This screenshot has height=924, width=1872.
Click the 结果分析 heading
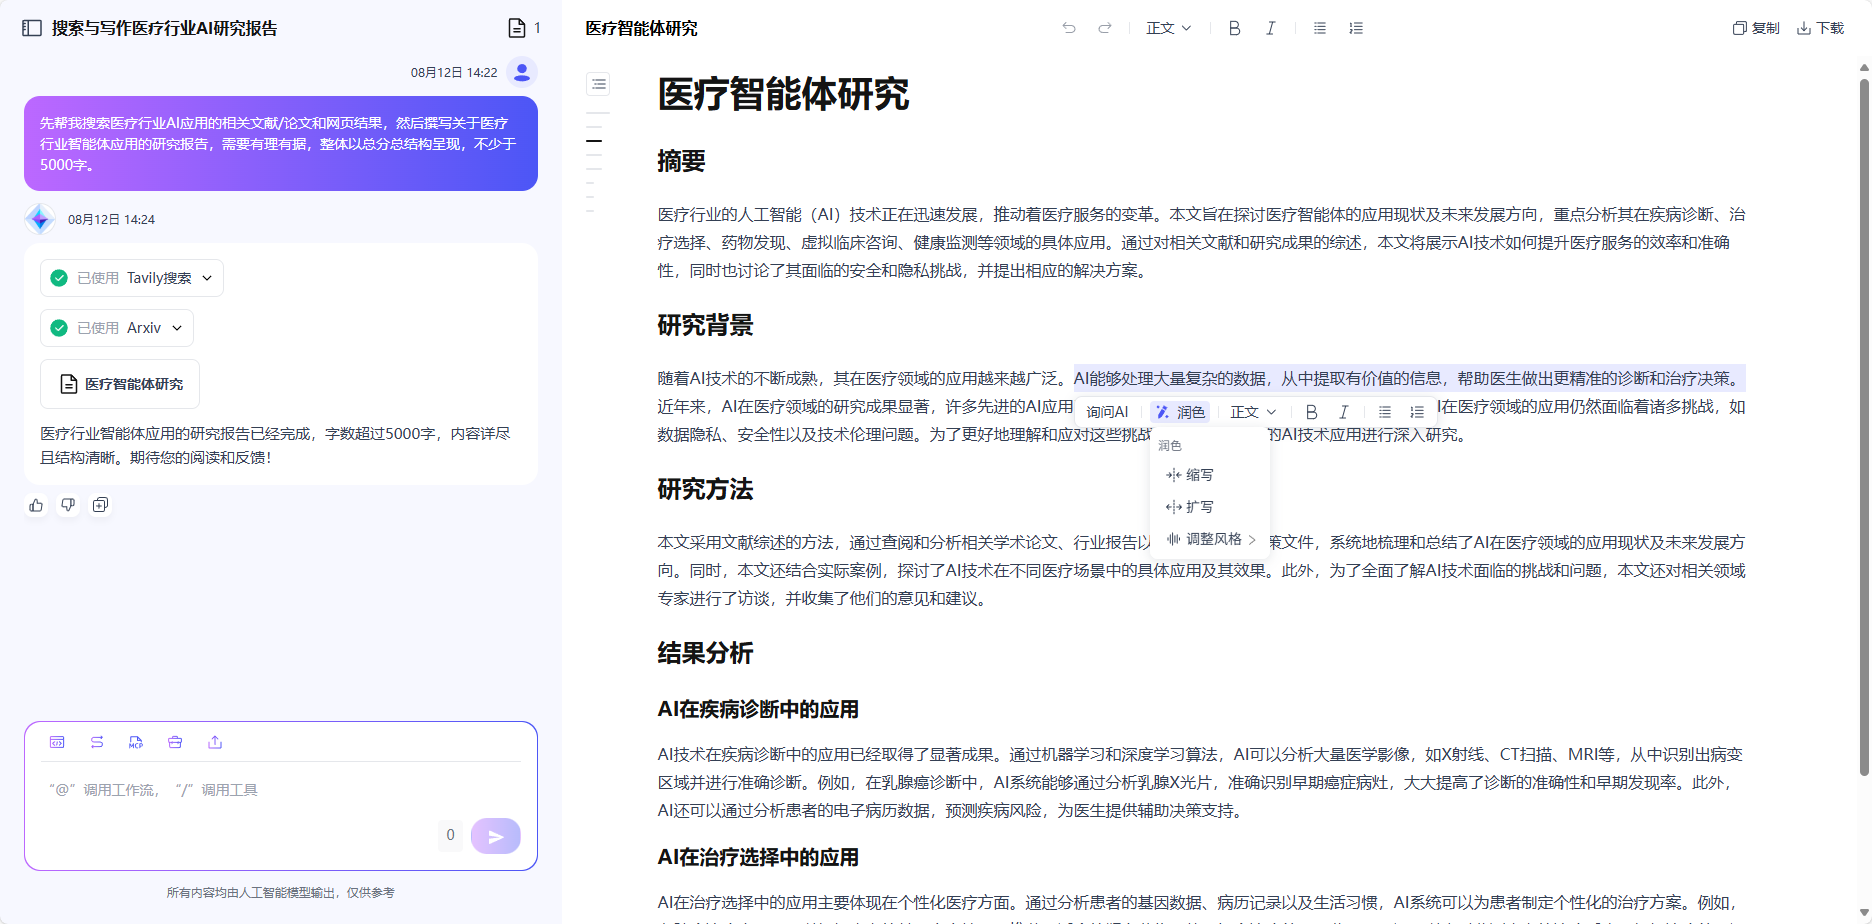pos(705,653)
